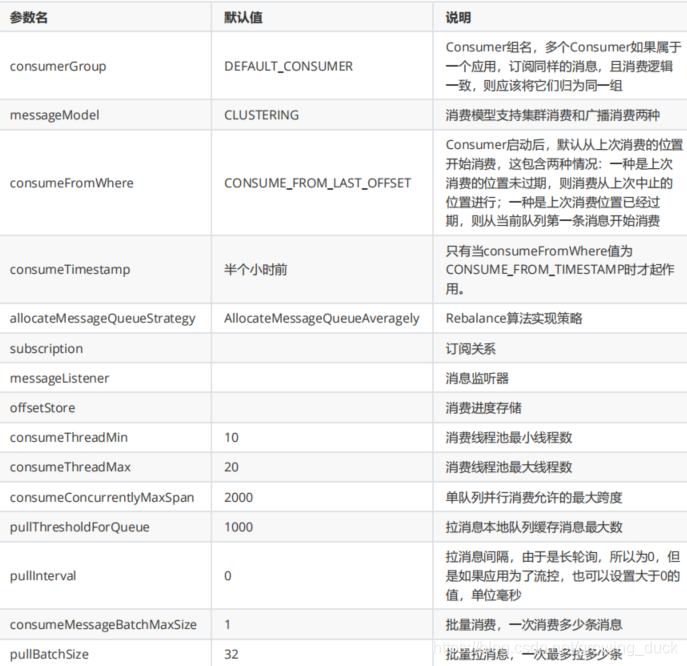The width and height of the screenshot is (687, 666).
Task: Select the consumeThreadMin parameter name
Action: click(x=68, y=437)
